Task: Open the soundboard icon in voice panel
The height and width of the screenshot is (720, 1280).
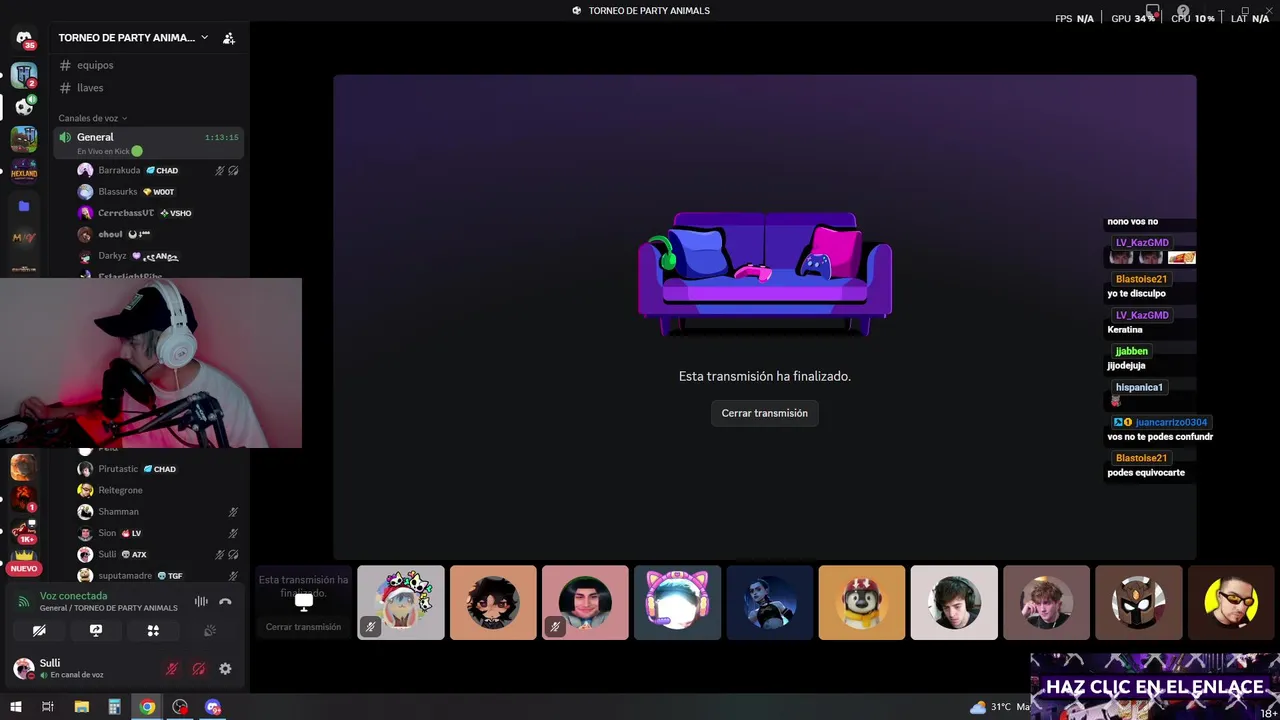Action: click(x=210, y=631)
